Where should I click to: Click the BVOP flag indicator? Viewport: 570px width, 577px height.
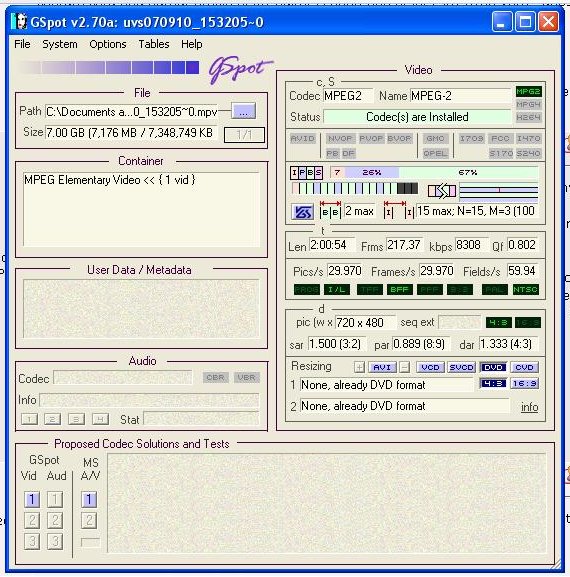pyautogui.click(x=399, y=139)
